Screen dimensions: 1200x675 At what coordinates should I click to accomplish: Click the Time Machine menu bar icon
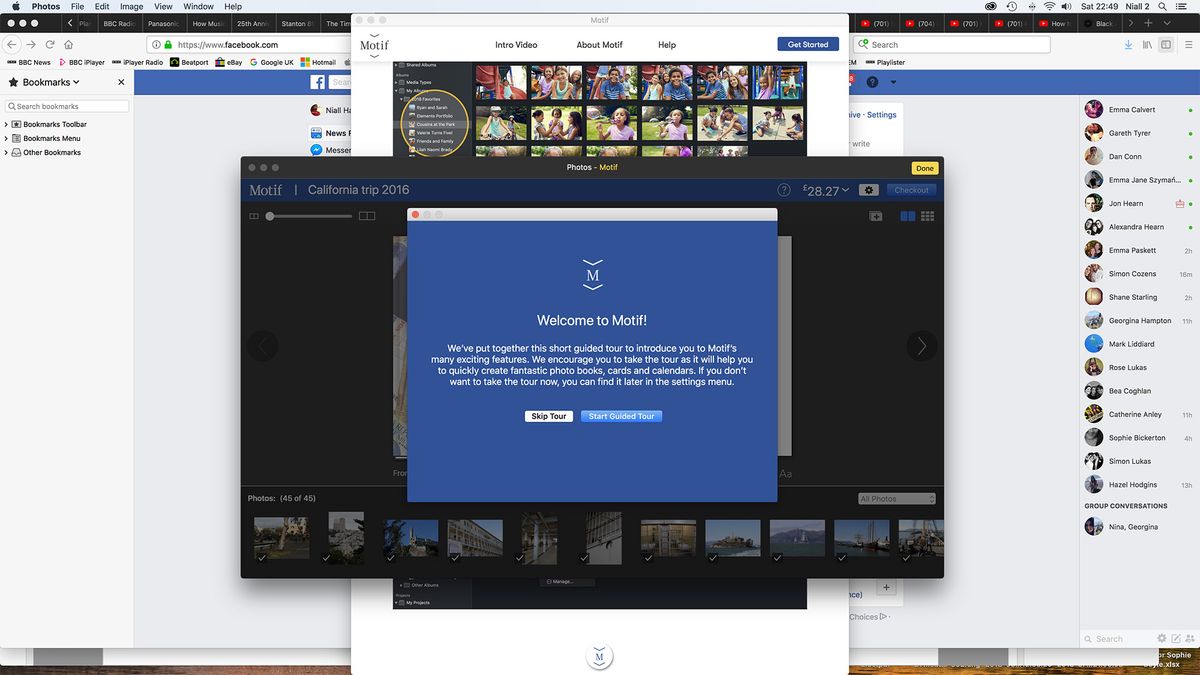click(x=1011, y=6)
